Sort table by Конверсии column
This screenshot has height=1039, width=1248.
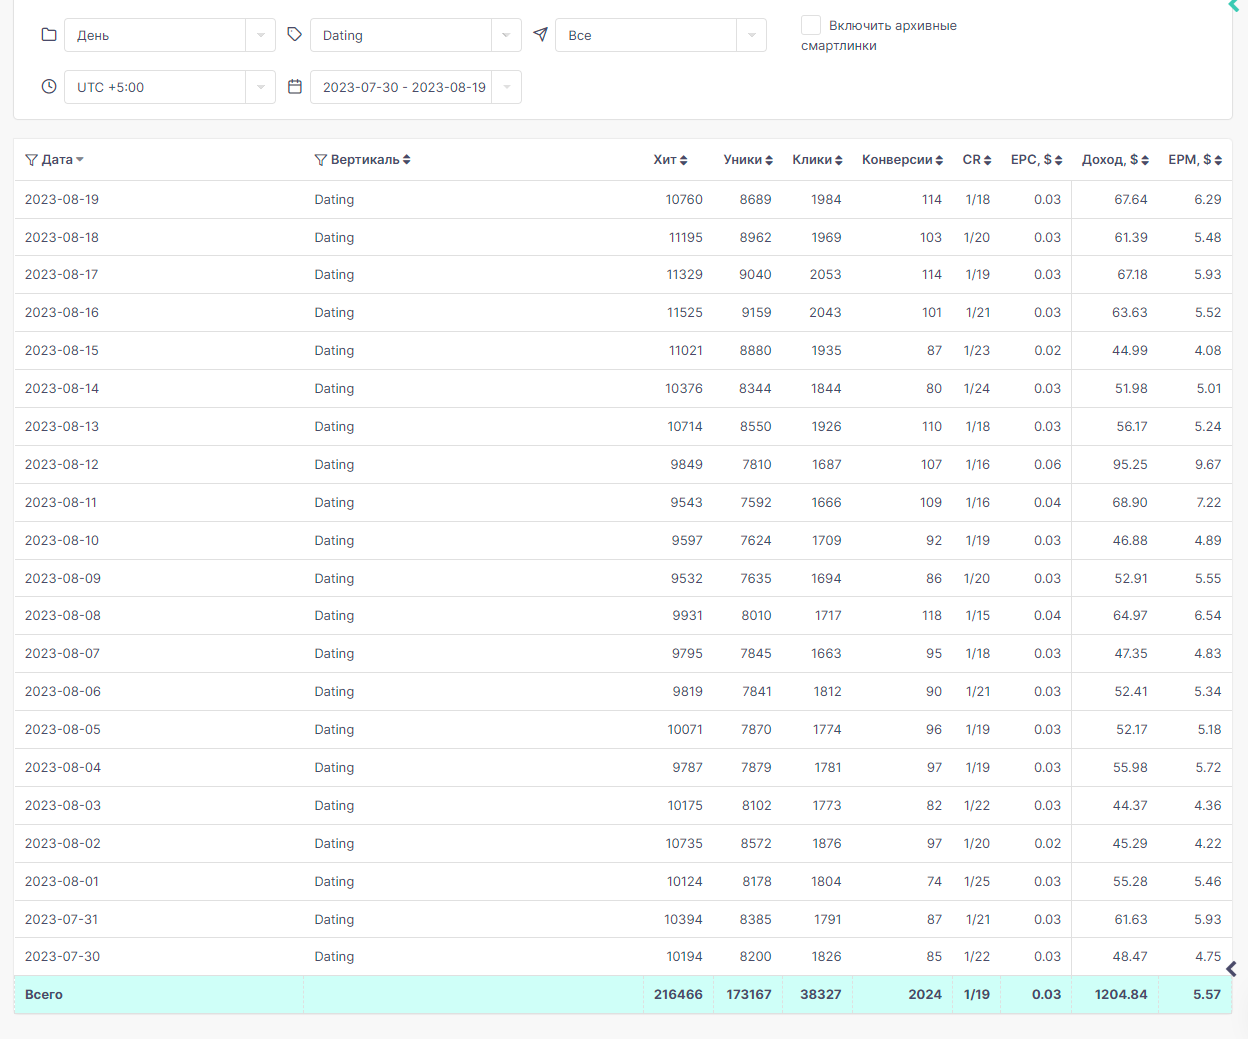coord(903,160)
